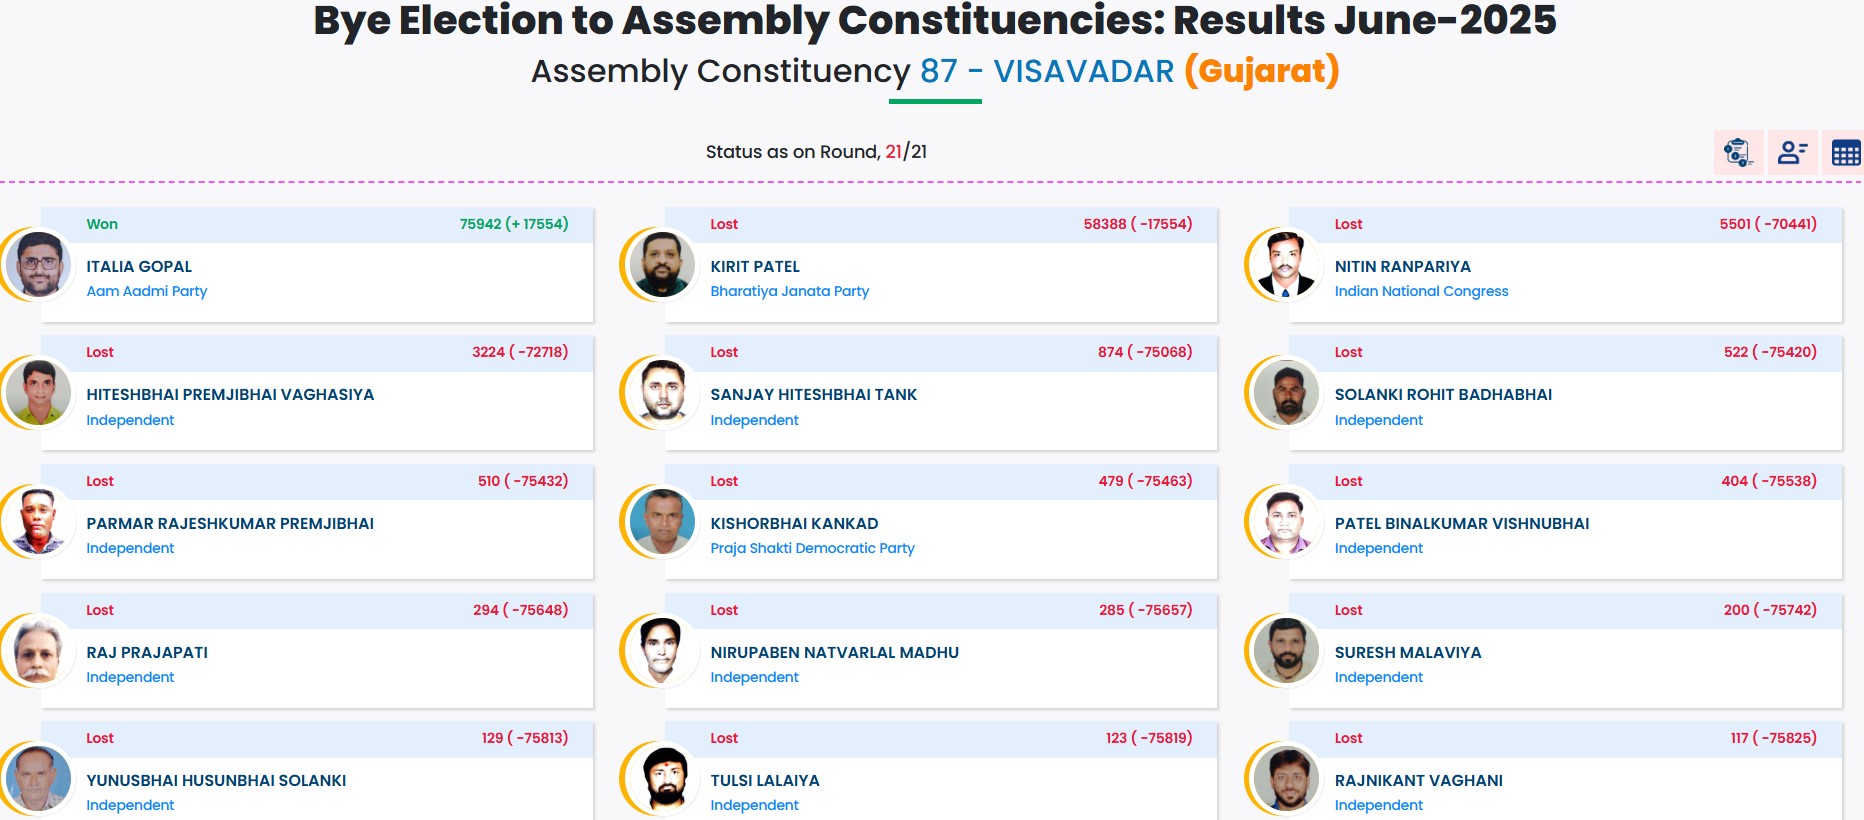Click the Indian National Congress link
The height and width of the screenshot is (820, 1864).
[x=1422, y=291]
